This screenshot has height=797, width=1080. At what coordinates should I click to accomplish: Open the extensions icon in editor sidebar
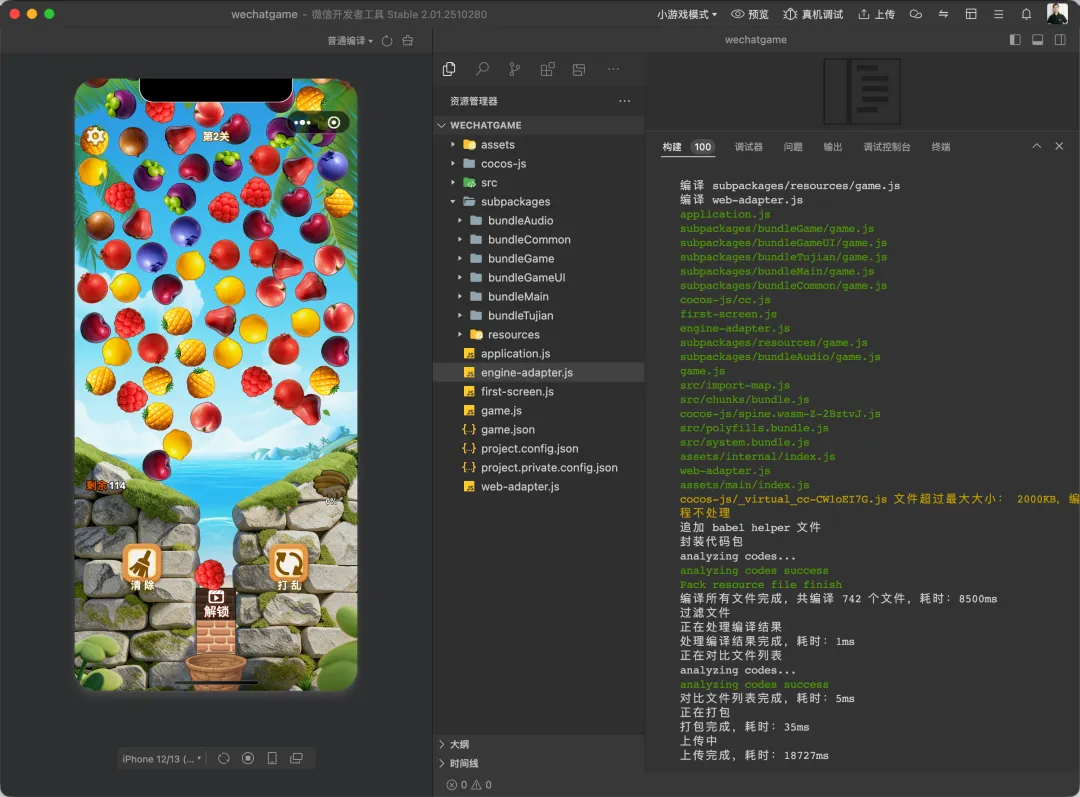pyautogui.click(x=547, y=69)
